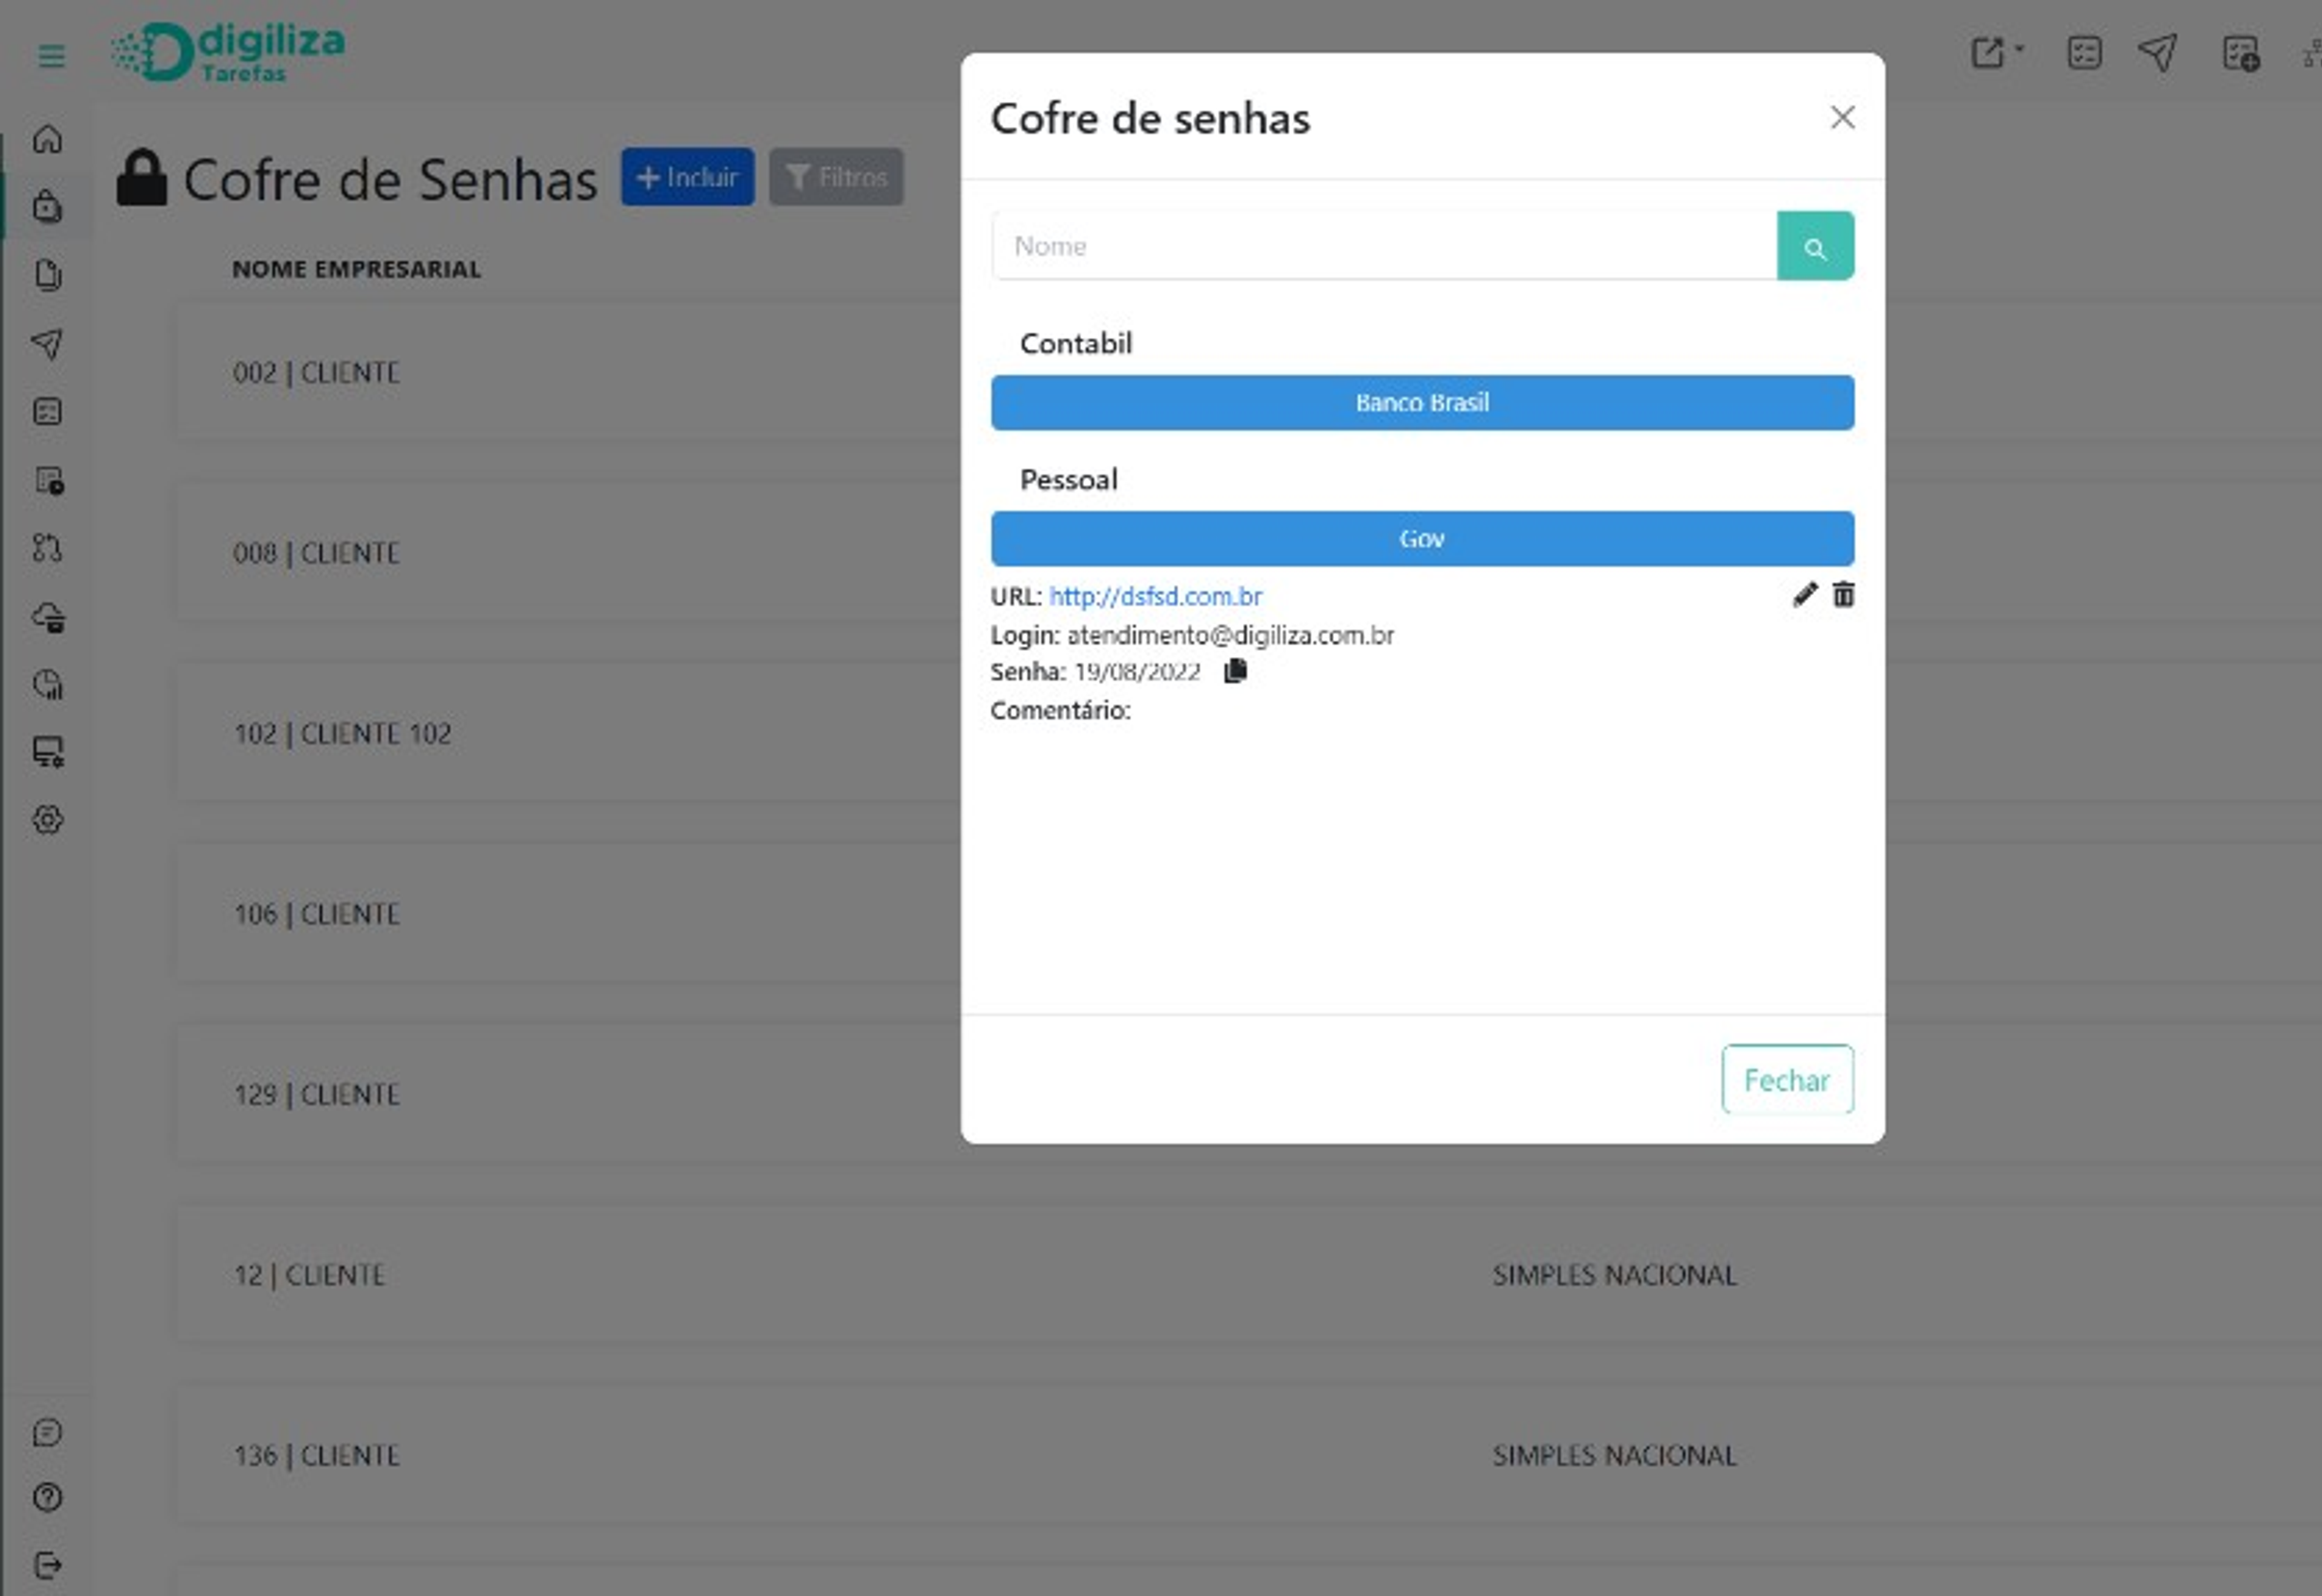Open the http://dsfsd.com.br link
Screen dimensions: 2322x1596
1155,596
